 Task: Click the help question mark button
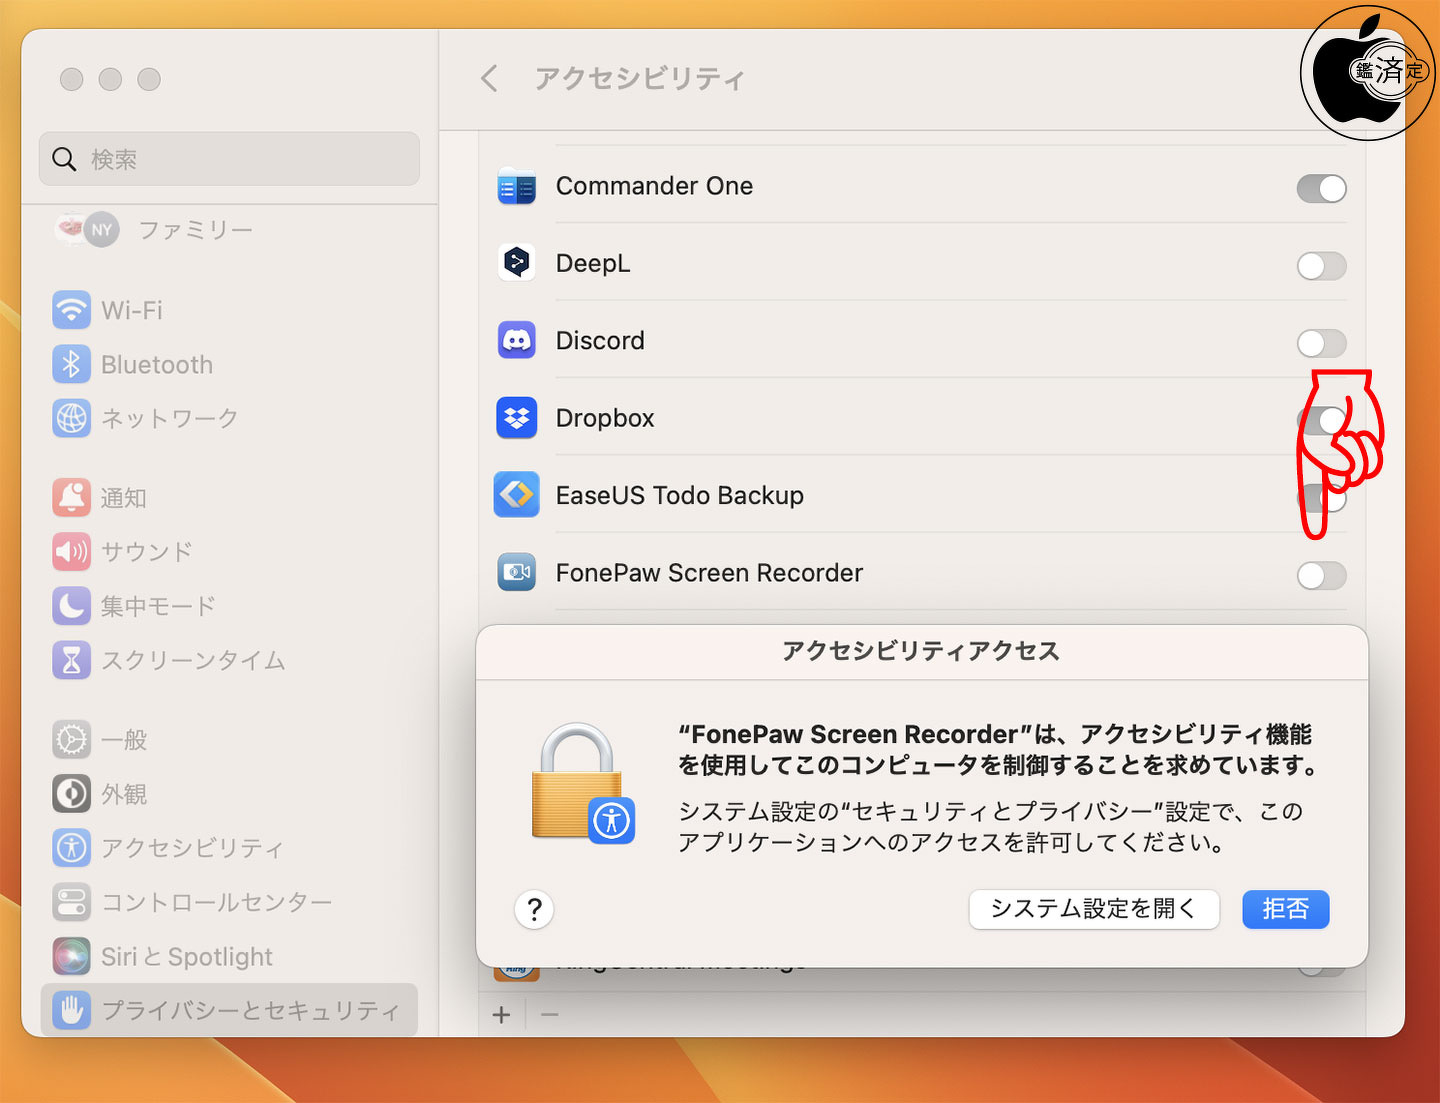point(535,909)
